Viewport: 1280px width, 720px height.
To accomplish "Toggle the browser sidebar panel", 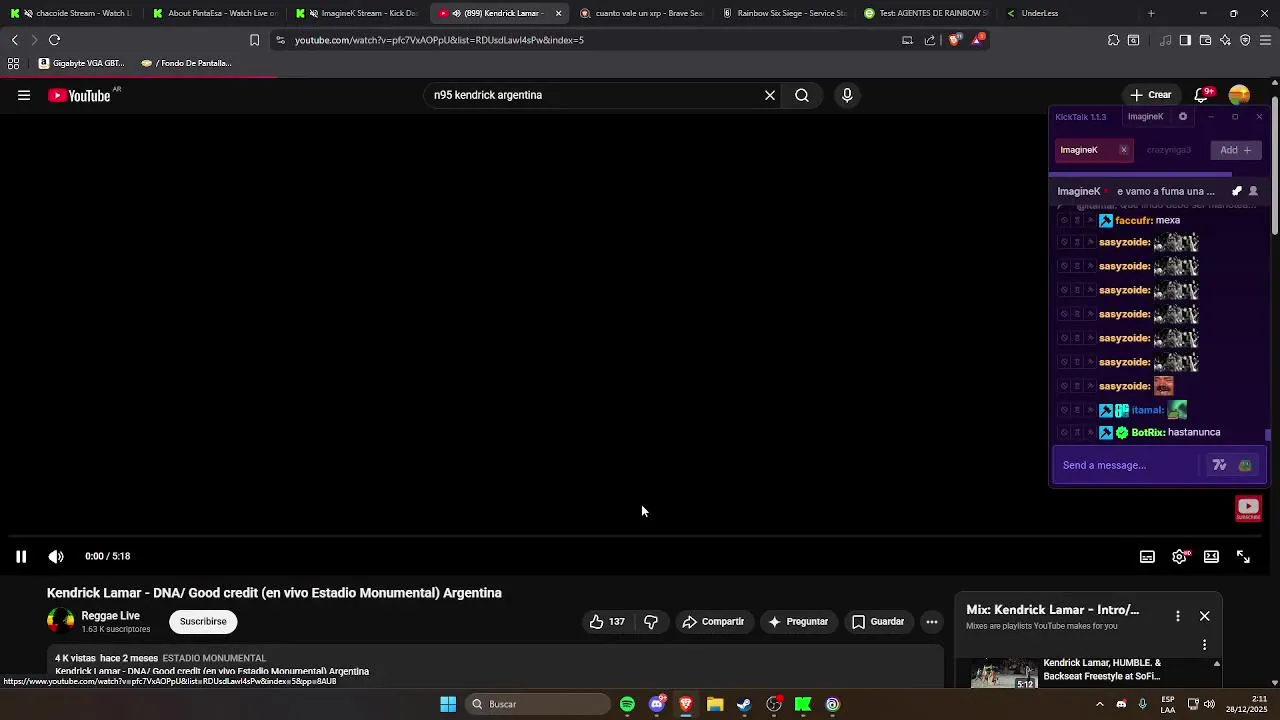I will point(1185,40).
